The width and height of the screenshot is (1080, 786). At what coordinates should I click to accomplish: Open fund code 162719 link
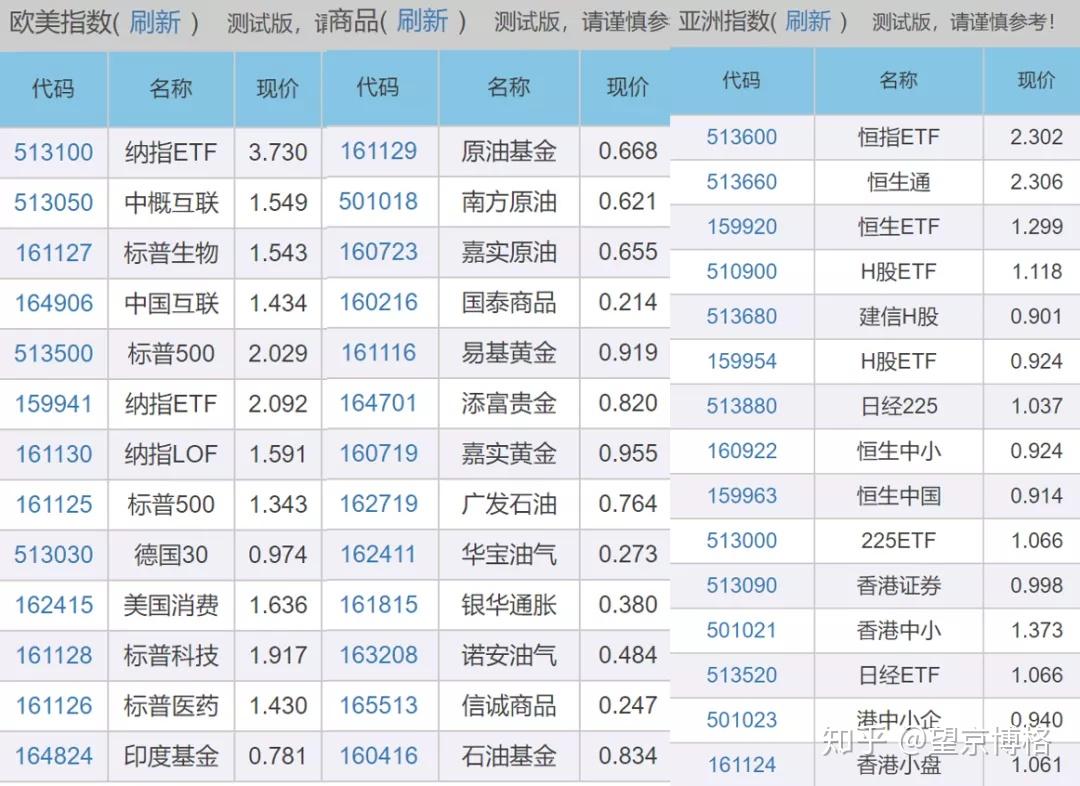(x=379, y=504)
